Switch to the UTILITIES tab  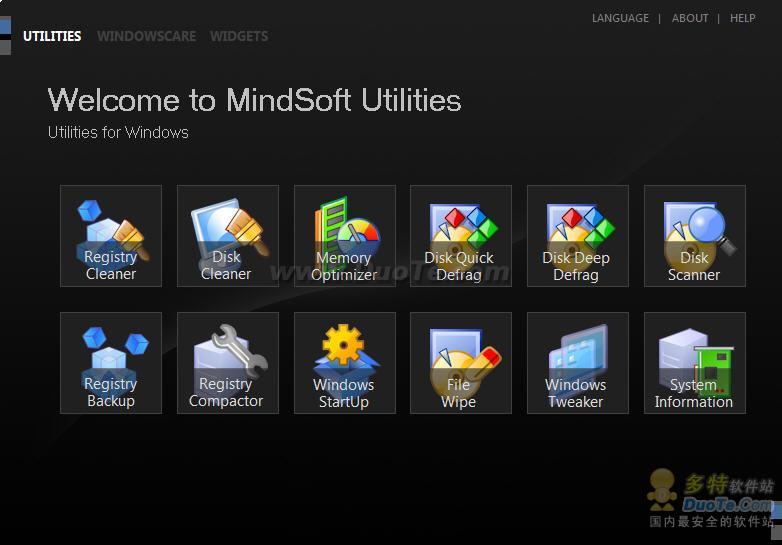tap(52, 36)
